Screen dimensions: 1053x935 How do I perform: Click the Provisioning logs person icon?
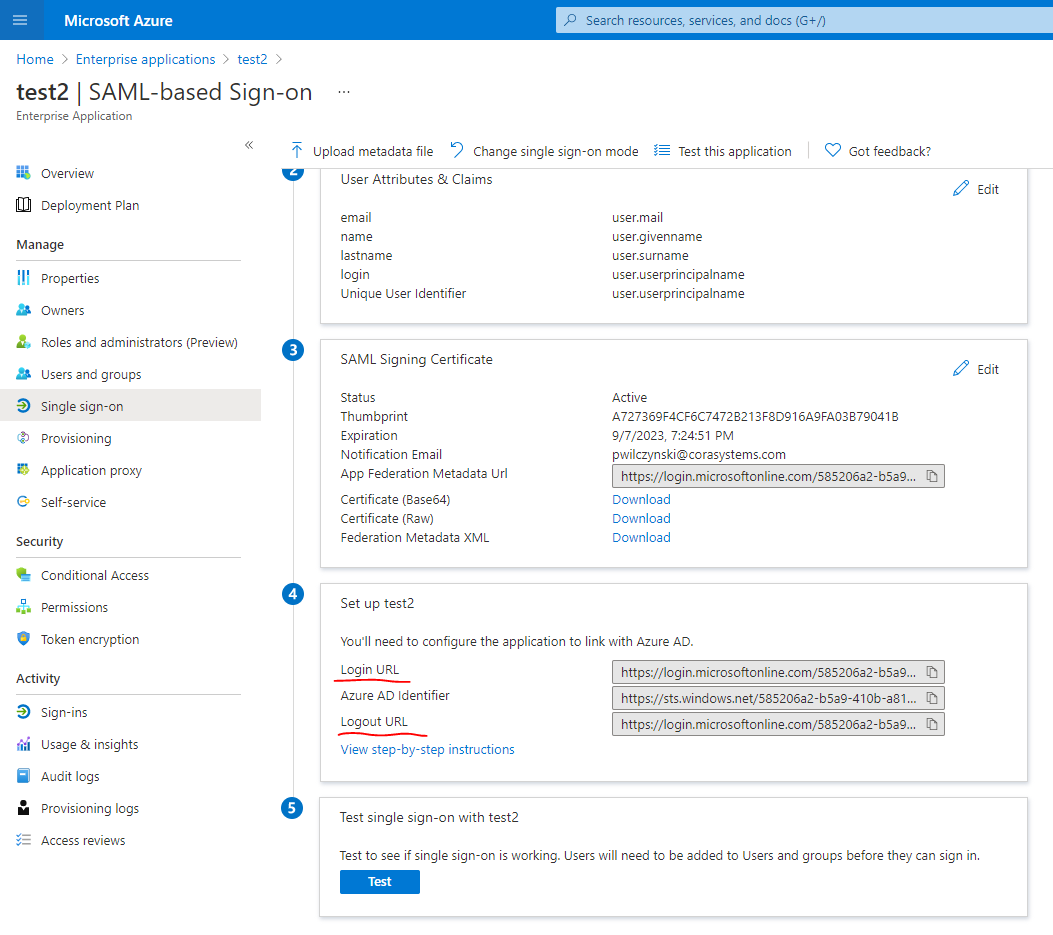click(x=24, y=807)
